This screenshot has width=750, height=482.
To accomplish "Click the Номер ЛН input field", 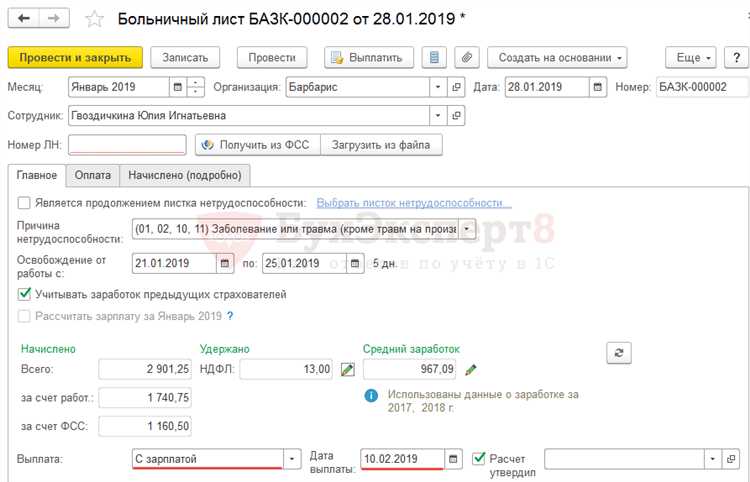I will tap(127, 145).
